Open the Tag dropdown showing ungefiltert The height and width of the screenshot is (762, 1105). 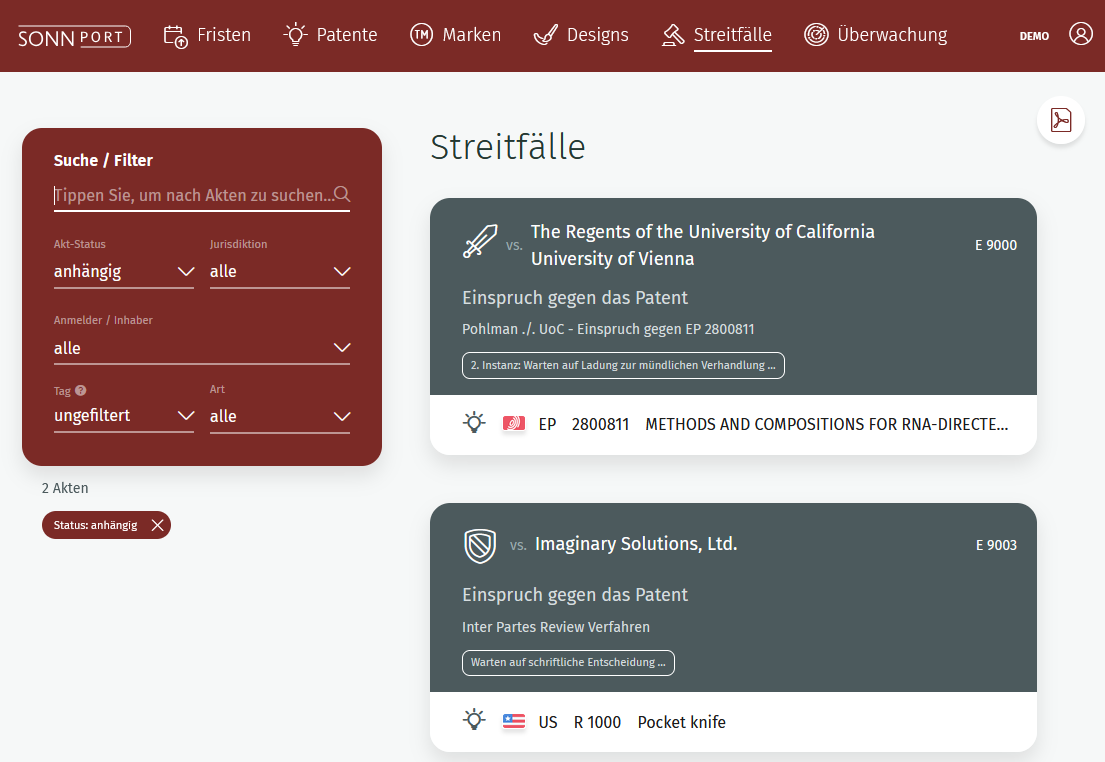pyautogui.click(x=123, y=416)
